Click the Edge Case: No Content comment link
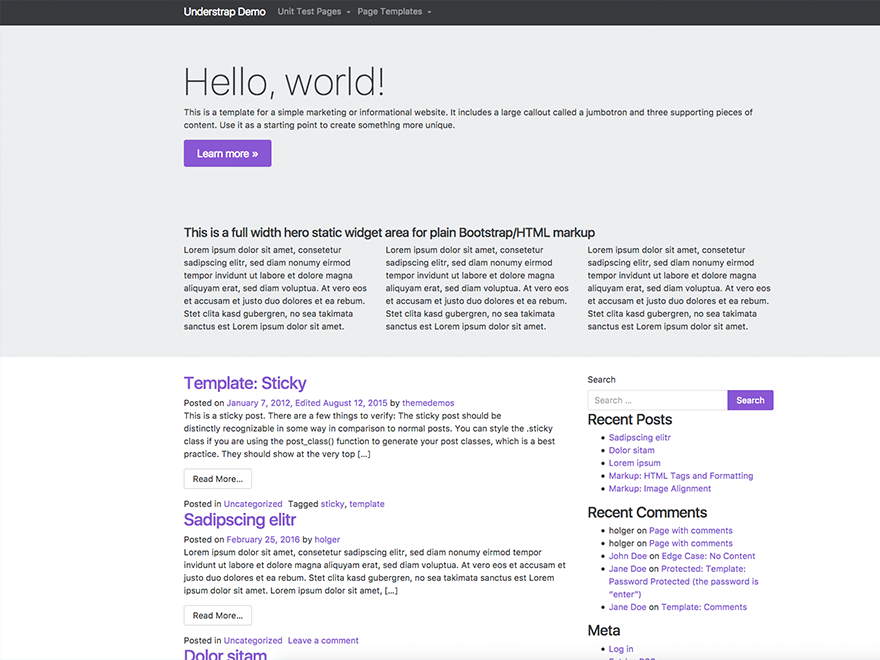 (708, 556)
